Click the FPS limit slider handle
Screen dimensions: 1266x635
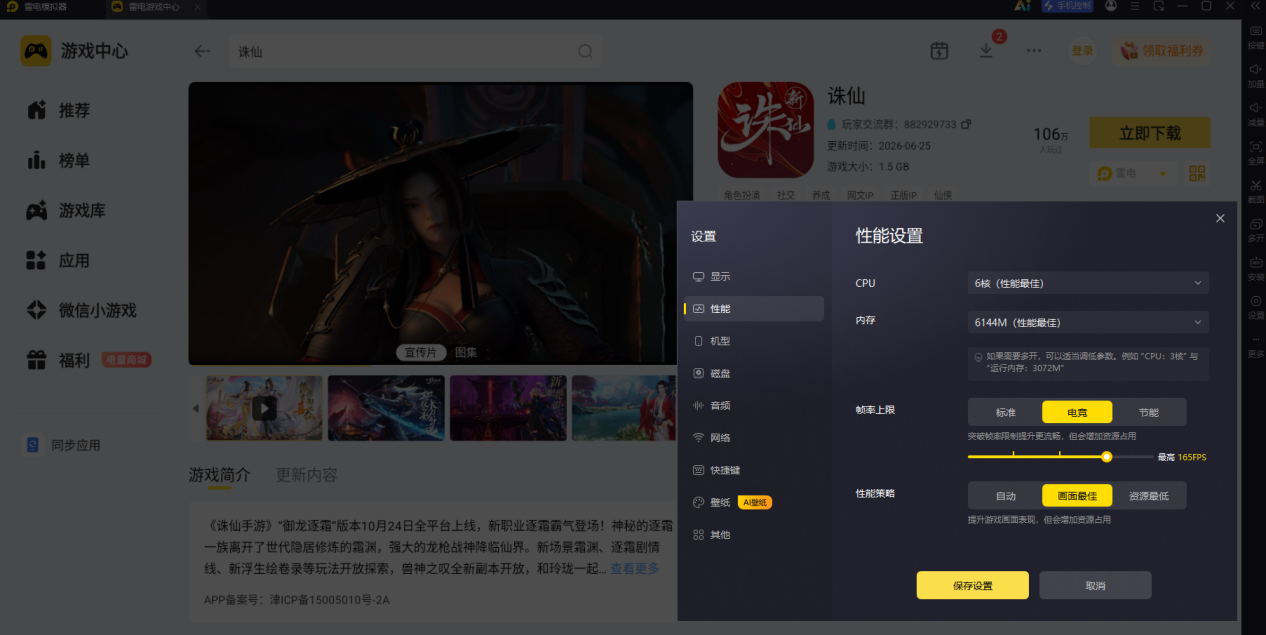click(1106, 457)
